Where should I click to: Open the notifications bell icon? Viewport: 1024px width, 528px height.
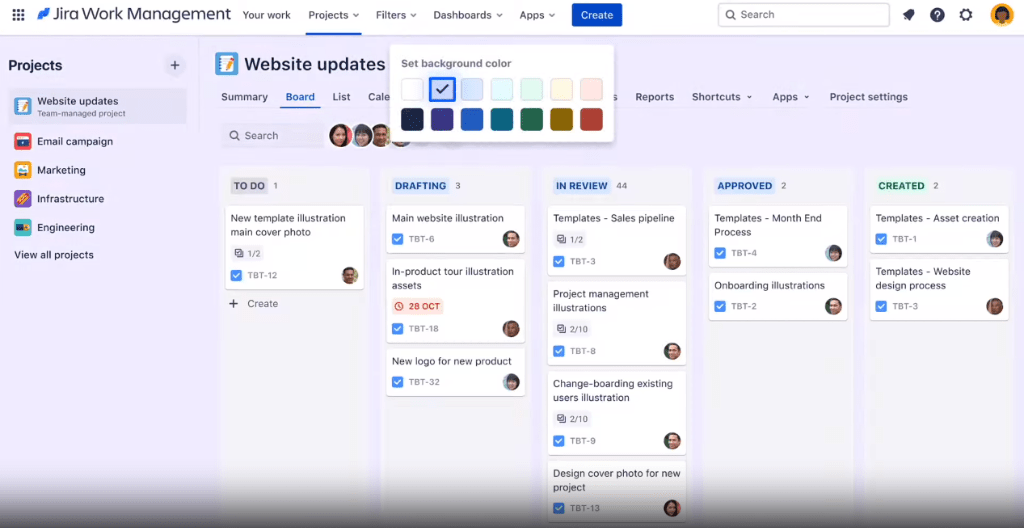(908, 14)
